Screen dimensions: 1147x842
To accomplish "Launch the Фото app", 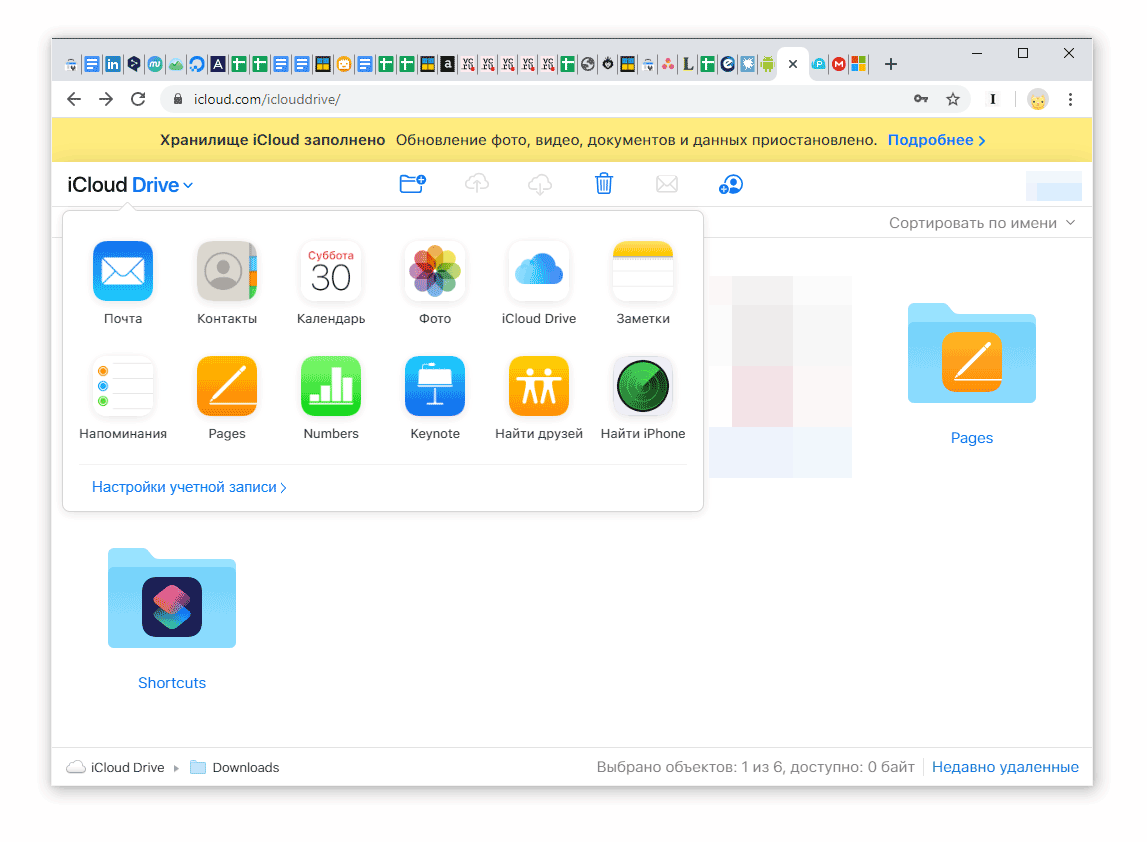I will tap(435, 271).
